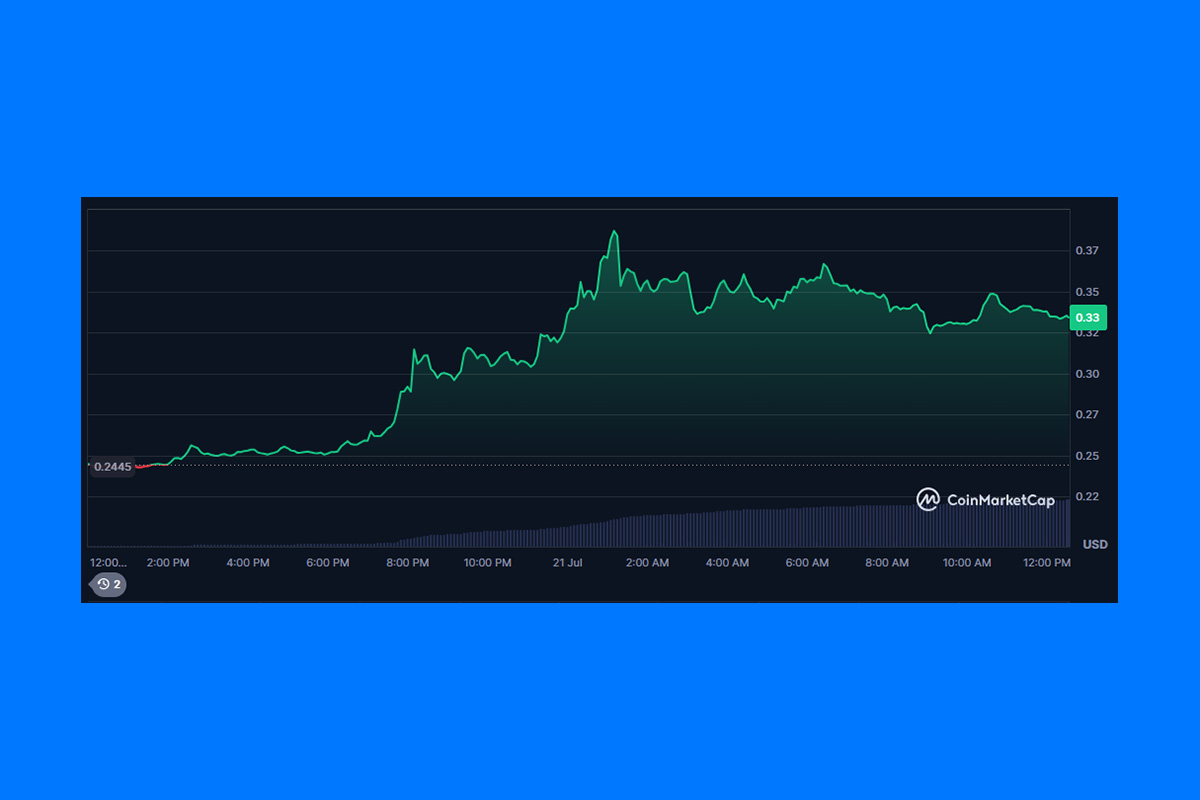This screenshot has height=800, width=1200.
Task: Click the 0.30 price axis label
Action: click(1087, 374)
